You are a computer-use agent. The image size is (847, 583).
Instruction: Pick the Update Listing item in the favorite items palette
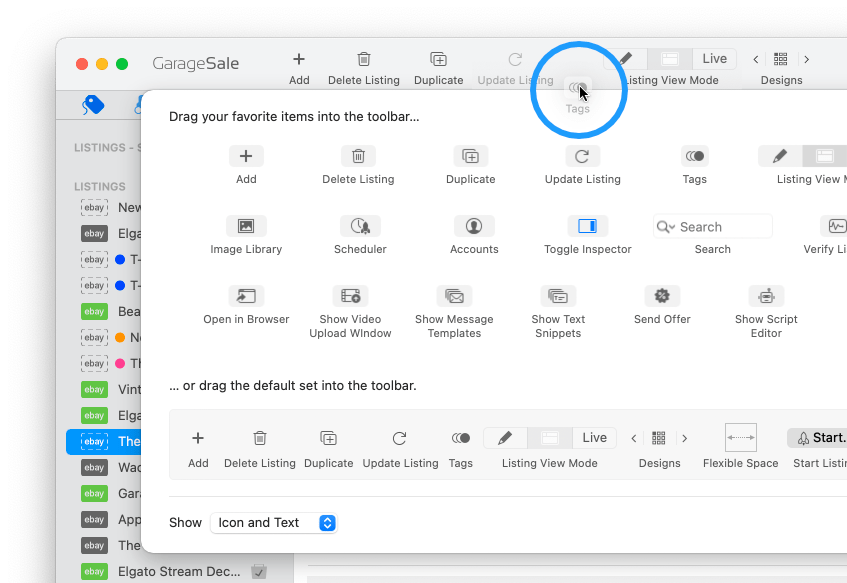tap(582, 156)
